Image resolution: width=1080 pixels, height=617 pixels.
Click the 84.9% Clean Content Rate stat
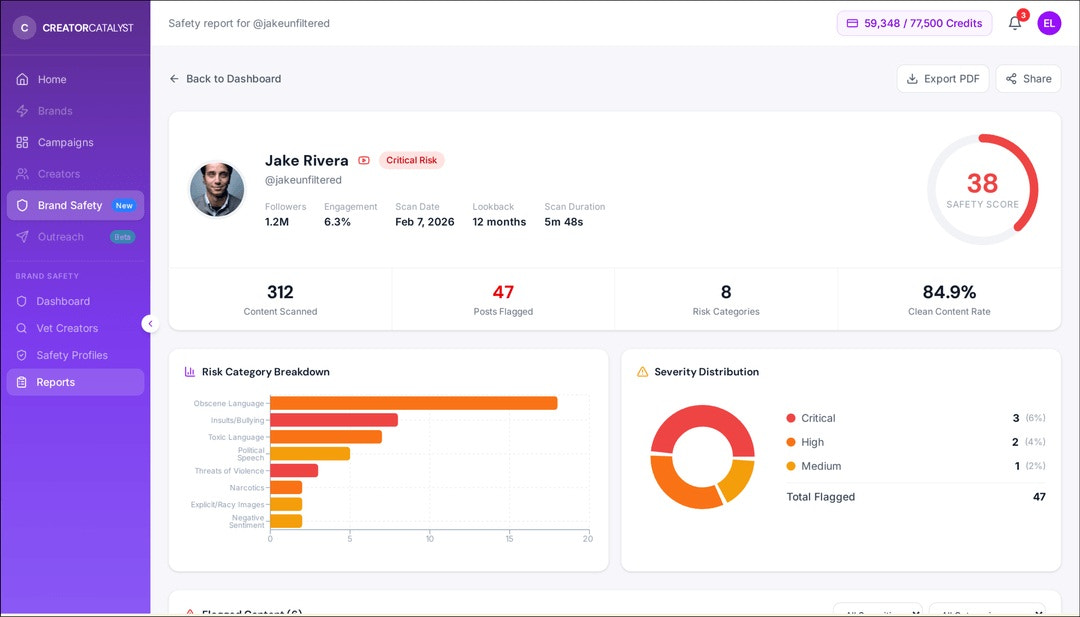[x=949, y=300]
